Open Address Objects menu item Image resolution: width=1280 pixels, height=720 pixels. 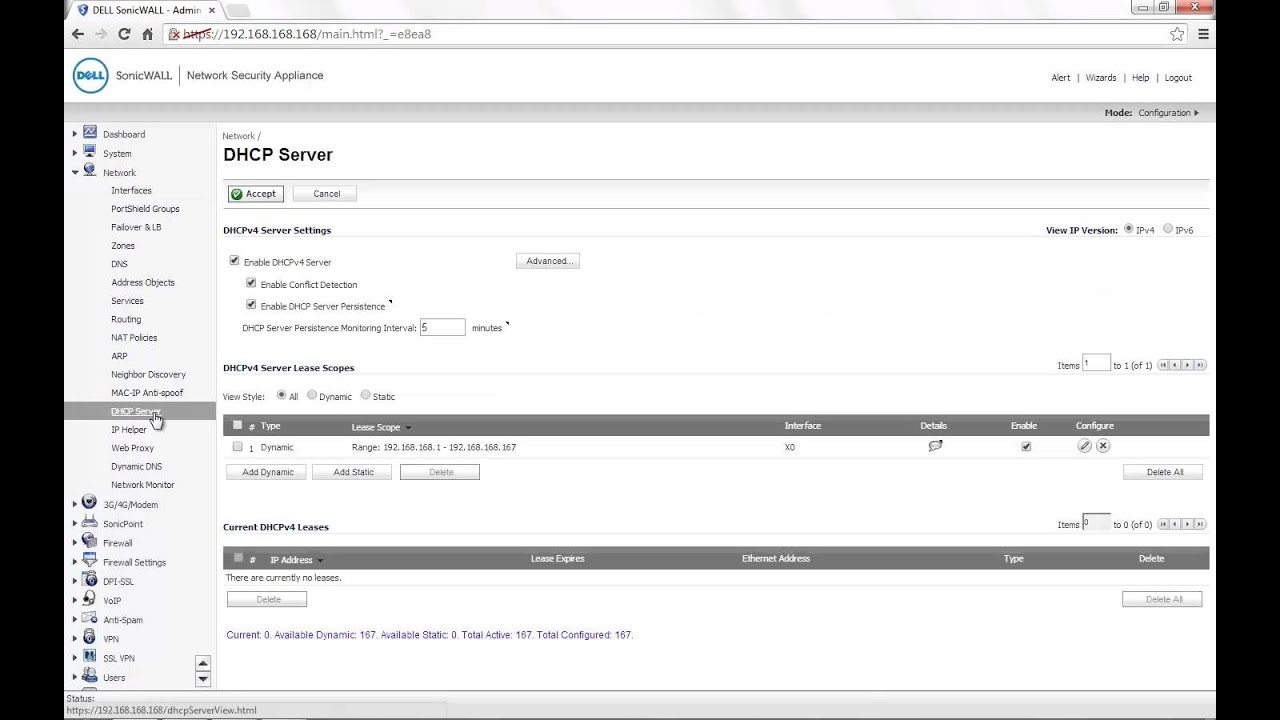(x=143, y=283)
